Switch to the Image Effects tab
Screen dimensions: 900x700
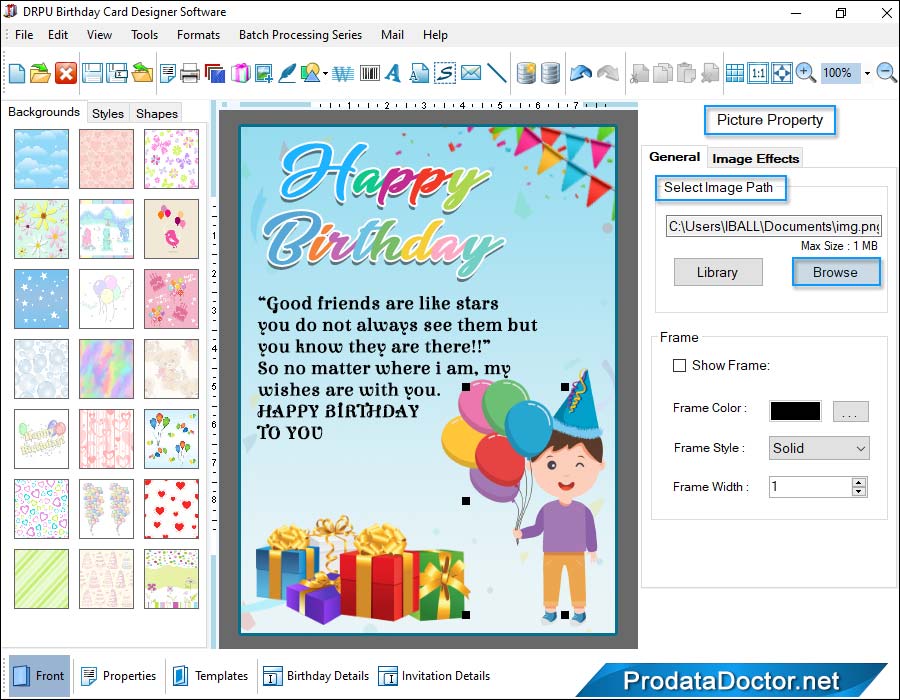pyautogui.click(x=755, y=158)
